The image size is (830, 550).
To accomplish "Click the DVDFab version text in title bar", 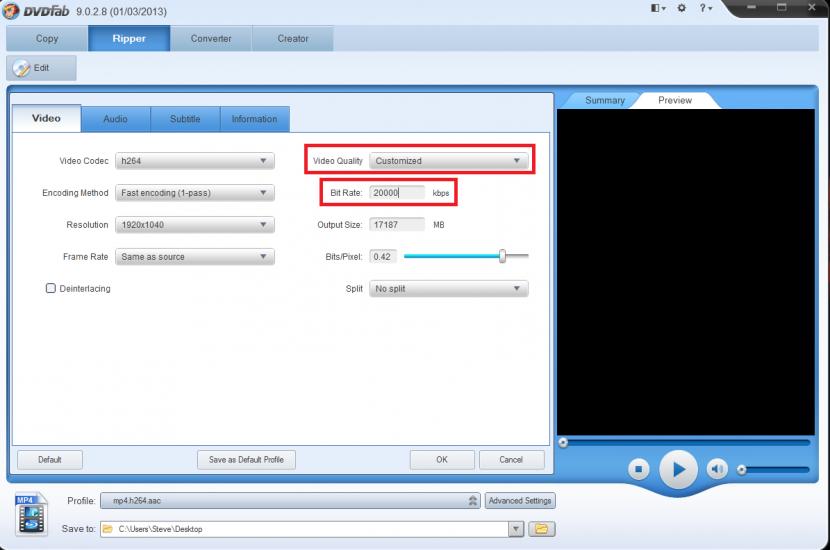I will (x=121, y=12).
